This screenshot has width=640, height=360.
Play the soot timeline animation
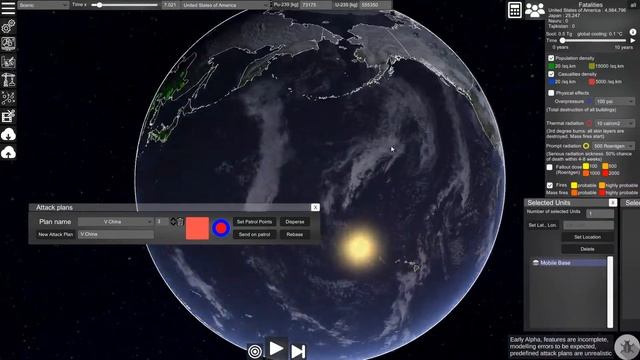[633, 40]
